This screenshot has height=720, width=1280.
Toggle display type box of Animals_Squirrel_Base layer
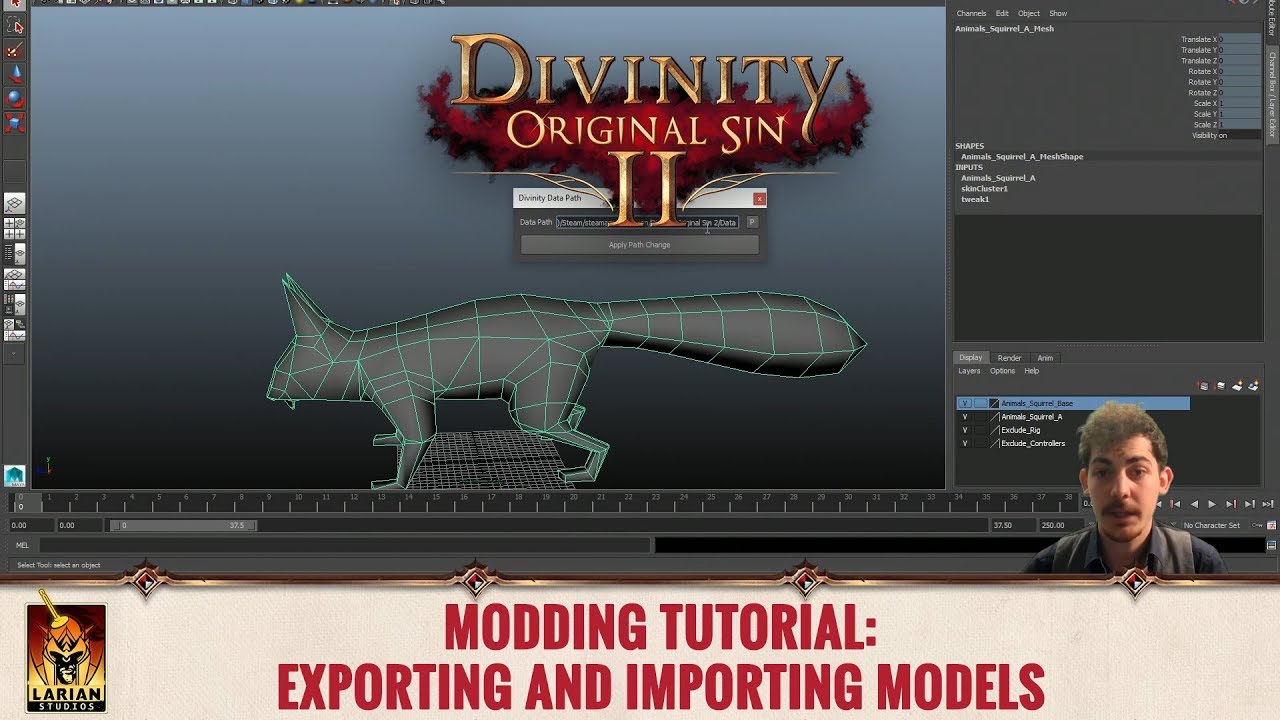pyautogui.click(x=981, y=404)
